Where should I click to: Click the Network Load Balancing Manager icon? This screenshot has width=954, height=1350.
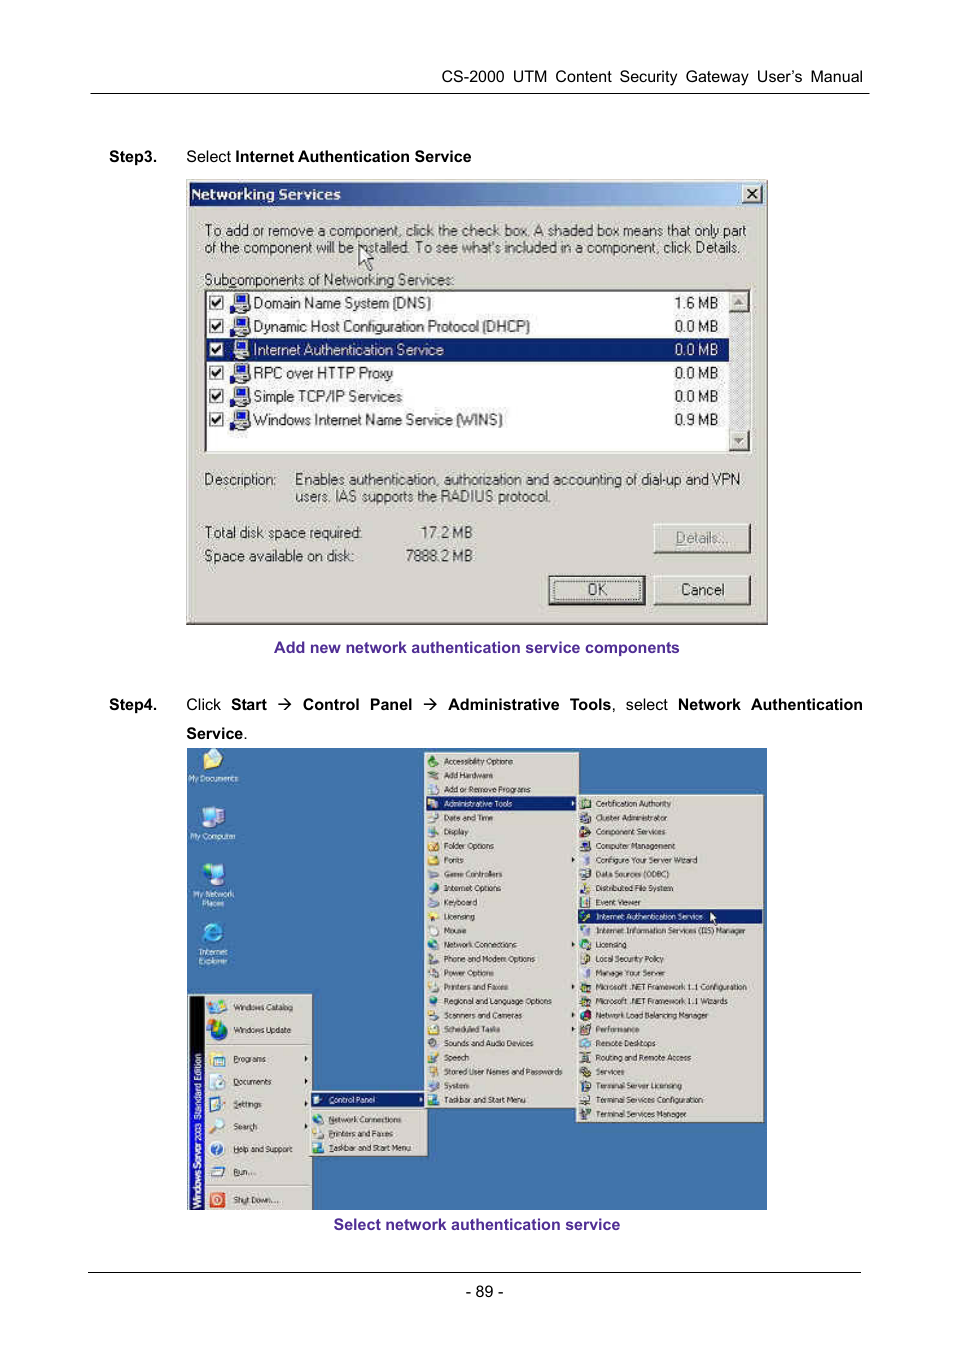click(x=585, y=1015)
